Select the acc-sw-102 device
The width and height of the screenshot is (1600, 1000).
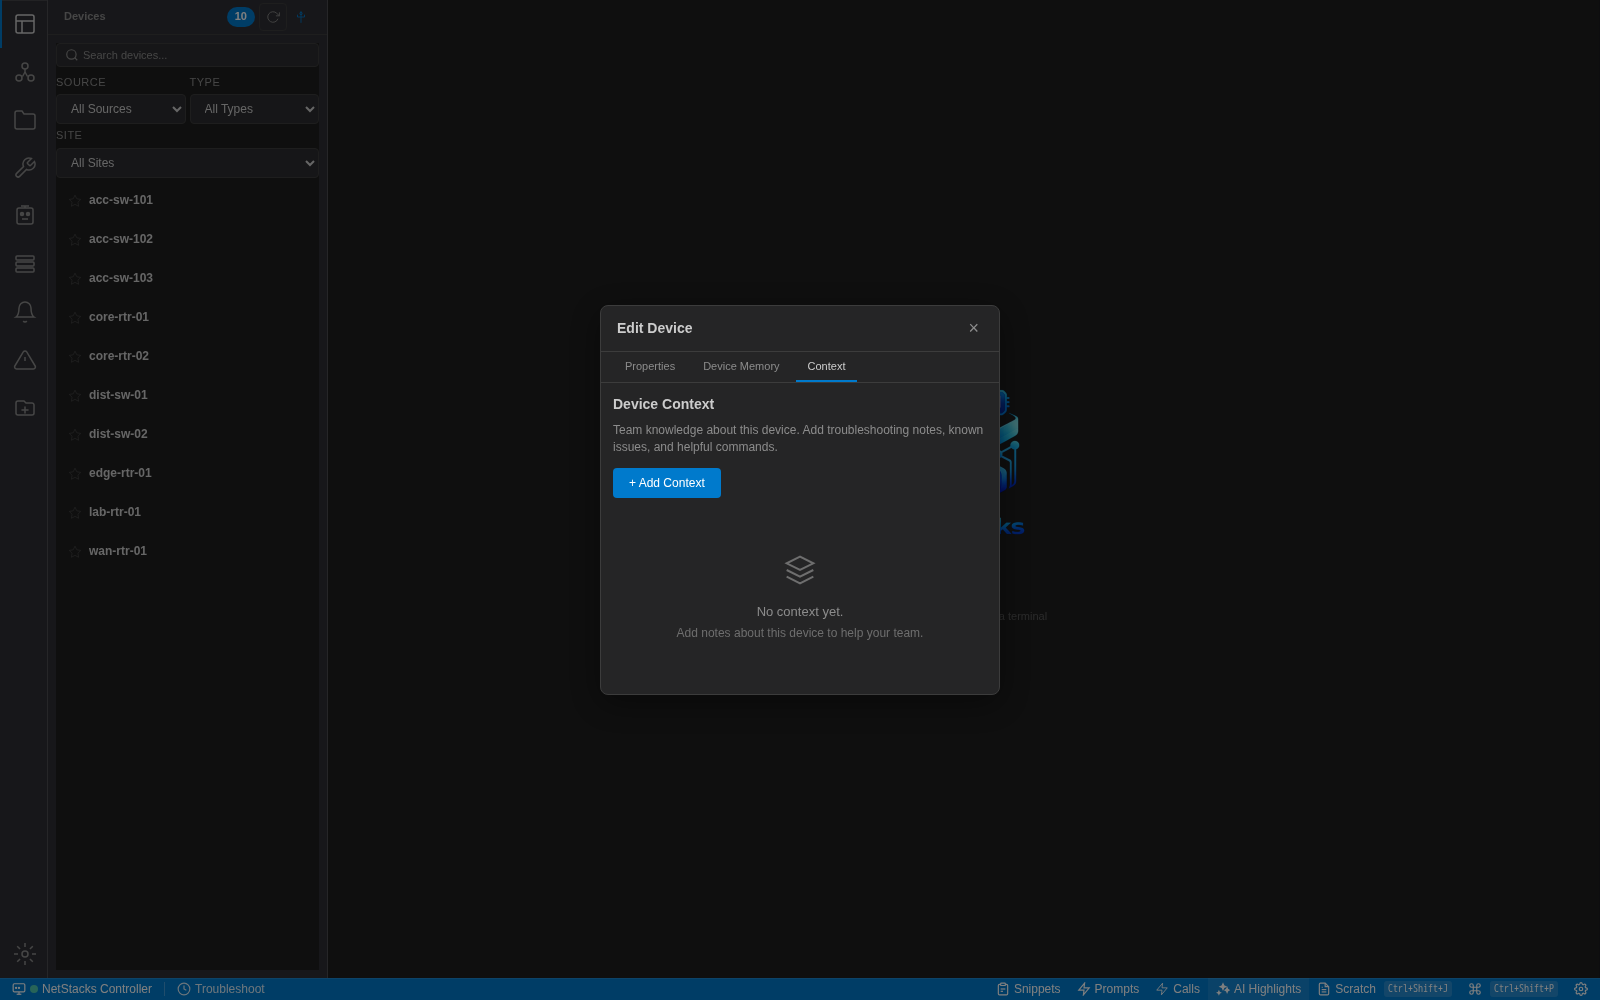click(x=187, y=239)
